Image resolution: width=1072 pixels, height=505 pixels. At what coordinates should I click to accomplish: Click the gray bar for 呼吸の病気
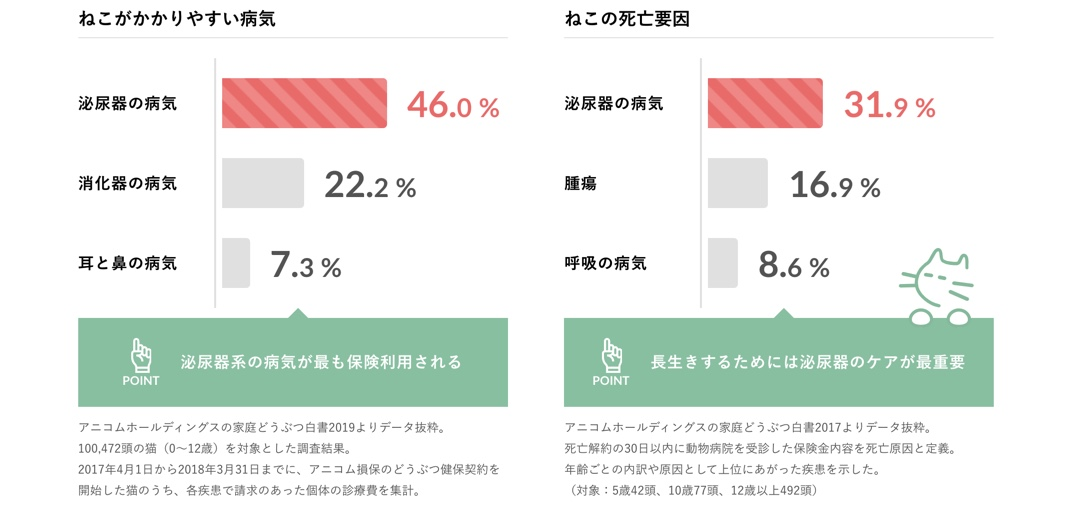click(723, 263)
